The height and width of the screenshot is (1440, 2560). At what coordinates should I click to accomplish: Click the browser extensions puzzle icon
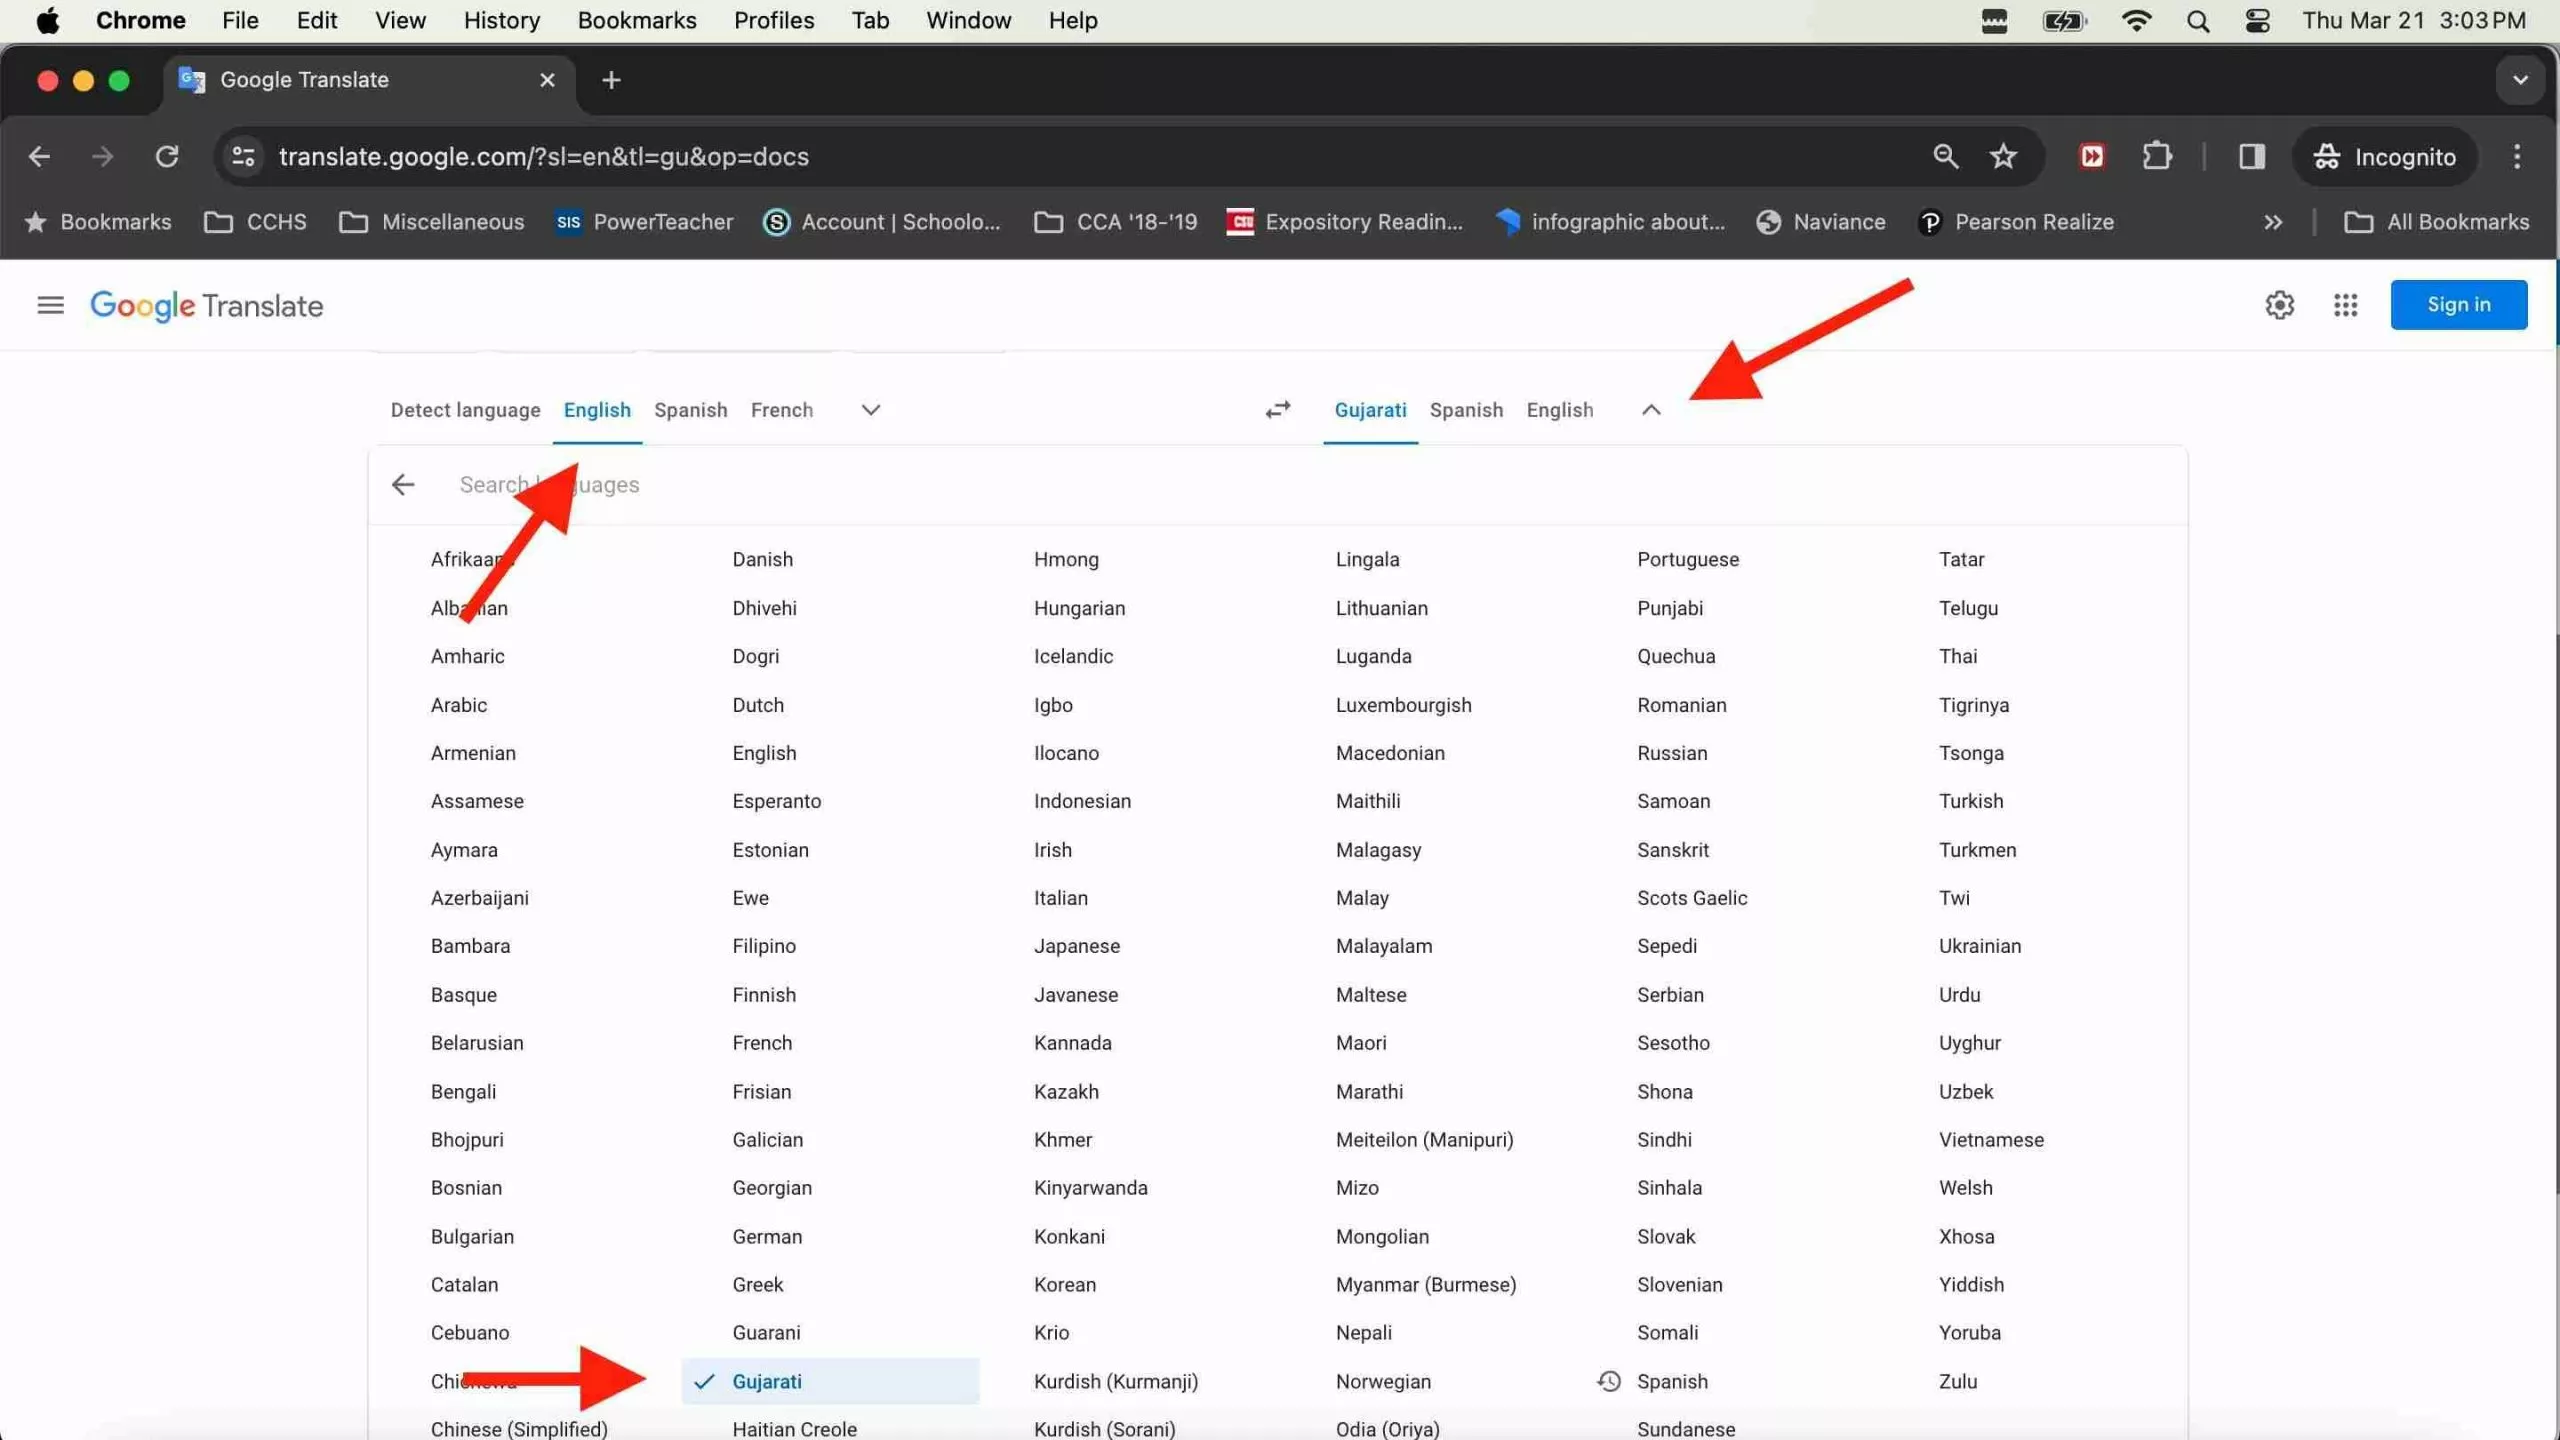(2157, 156)
